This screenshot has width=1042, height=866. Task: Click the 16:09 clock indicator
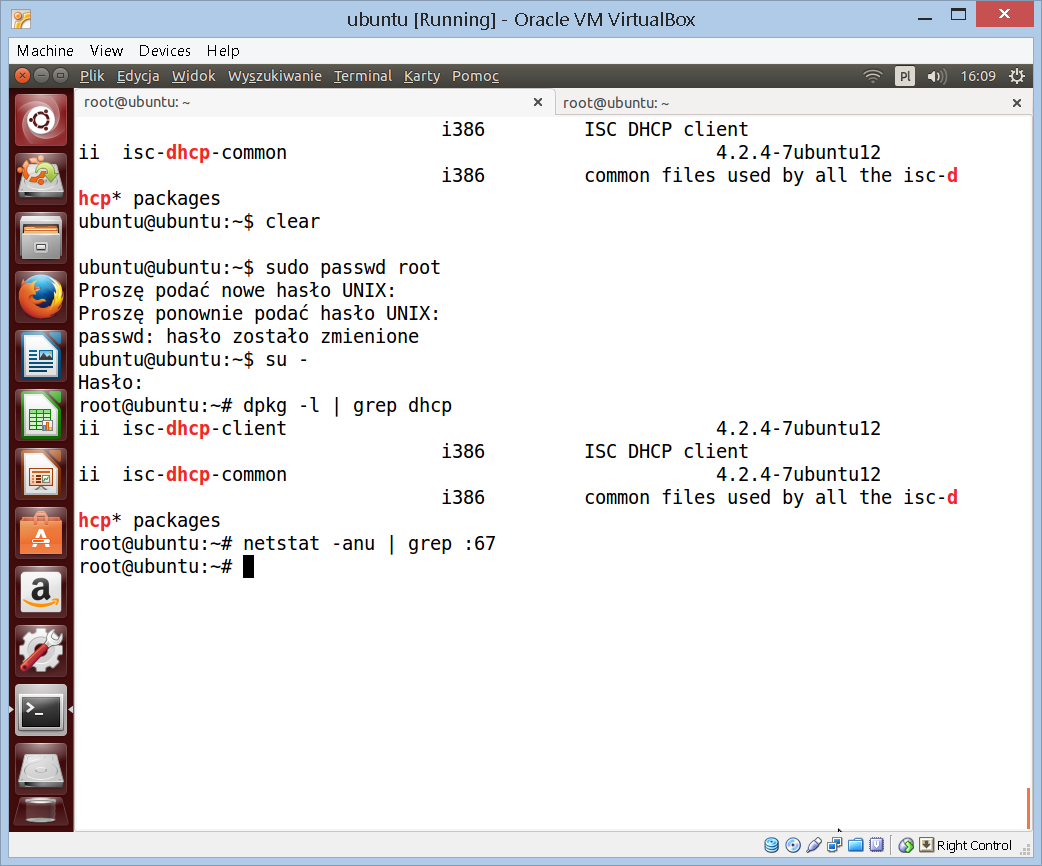pos(978,76)
